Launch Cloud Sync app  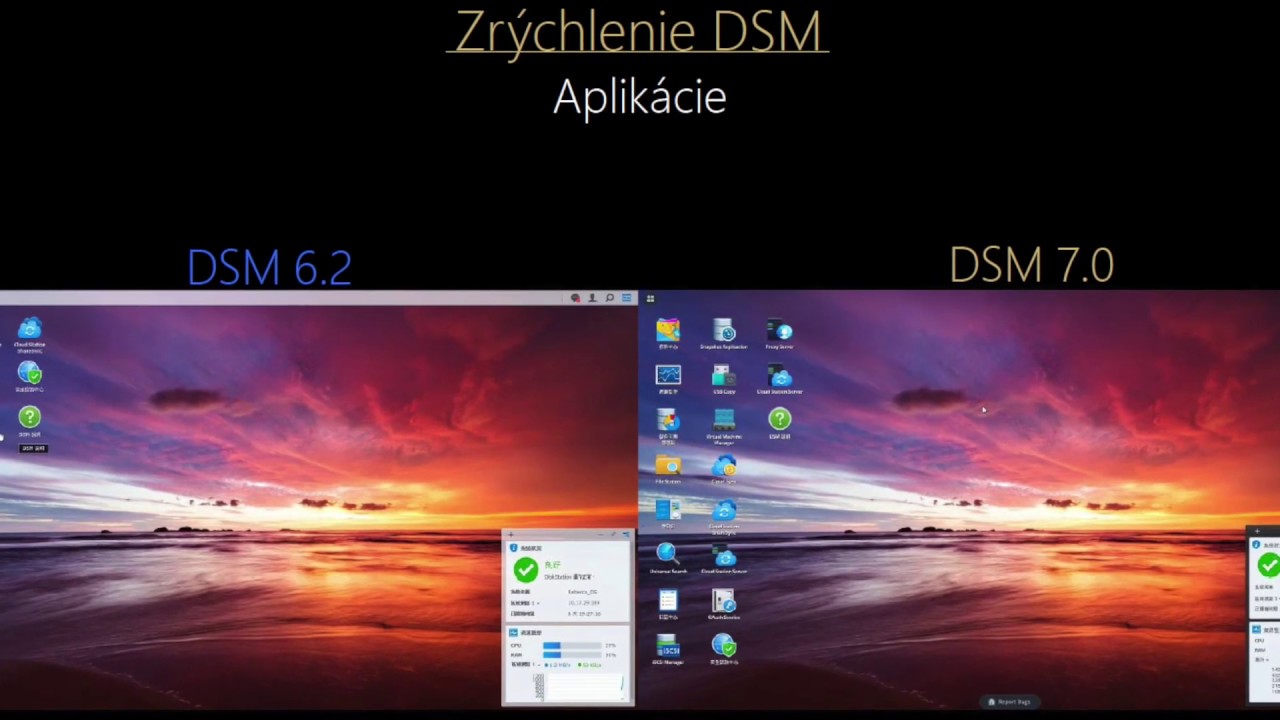pyautogui.click(x=724, y=465)
